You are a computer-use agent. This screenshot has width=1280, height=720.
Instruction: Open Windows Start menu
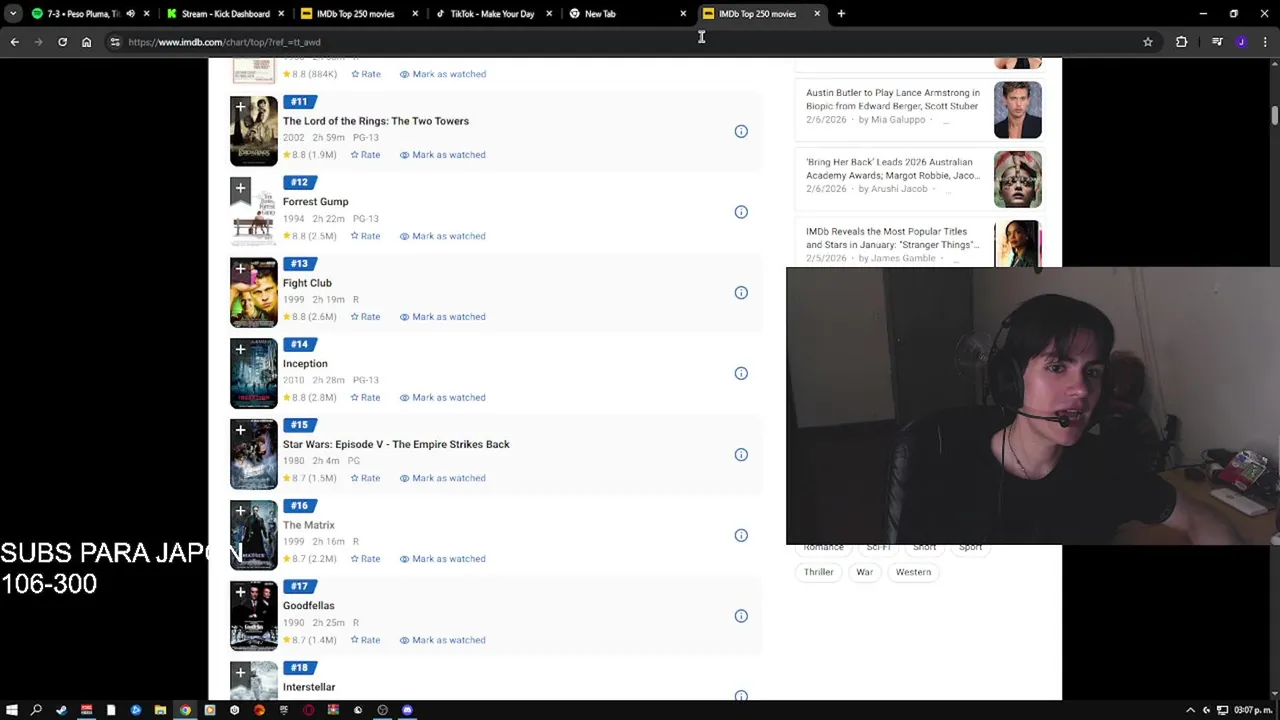(12, 710)
